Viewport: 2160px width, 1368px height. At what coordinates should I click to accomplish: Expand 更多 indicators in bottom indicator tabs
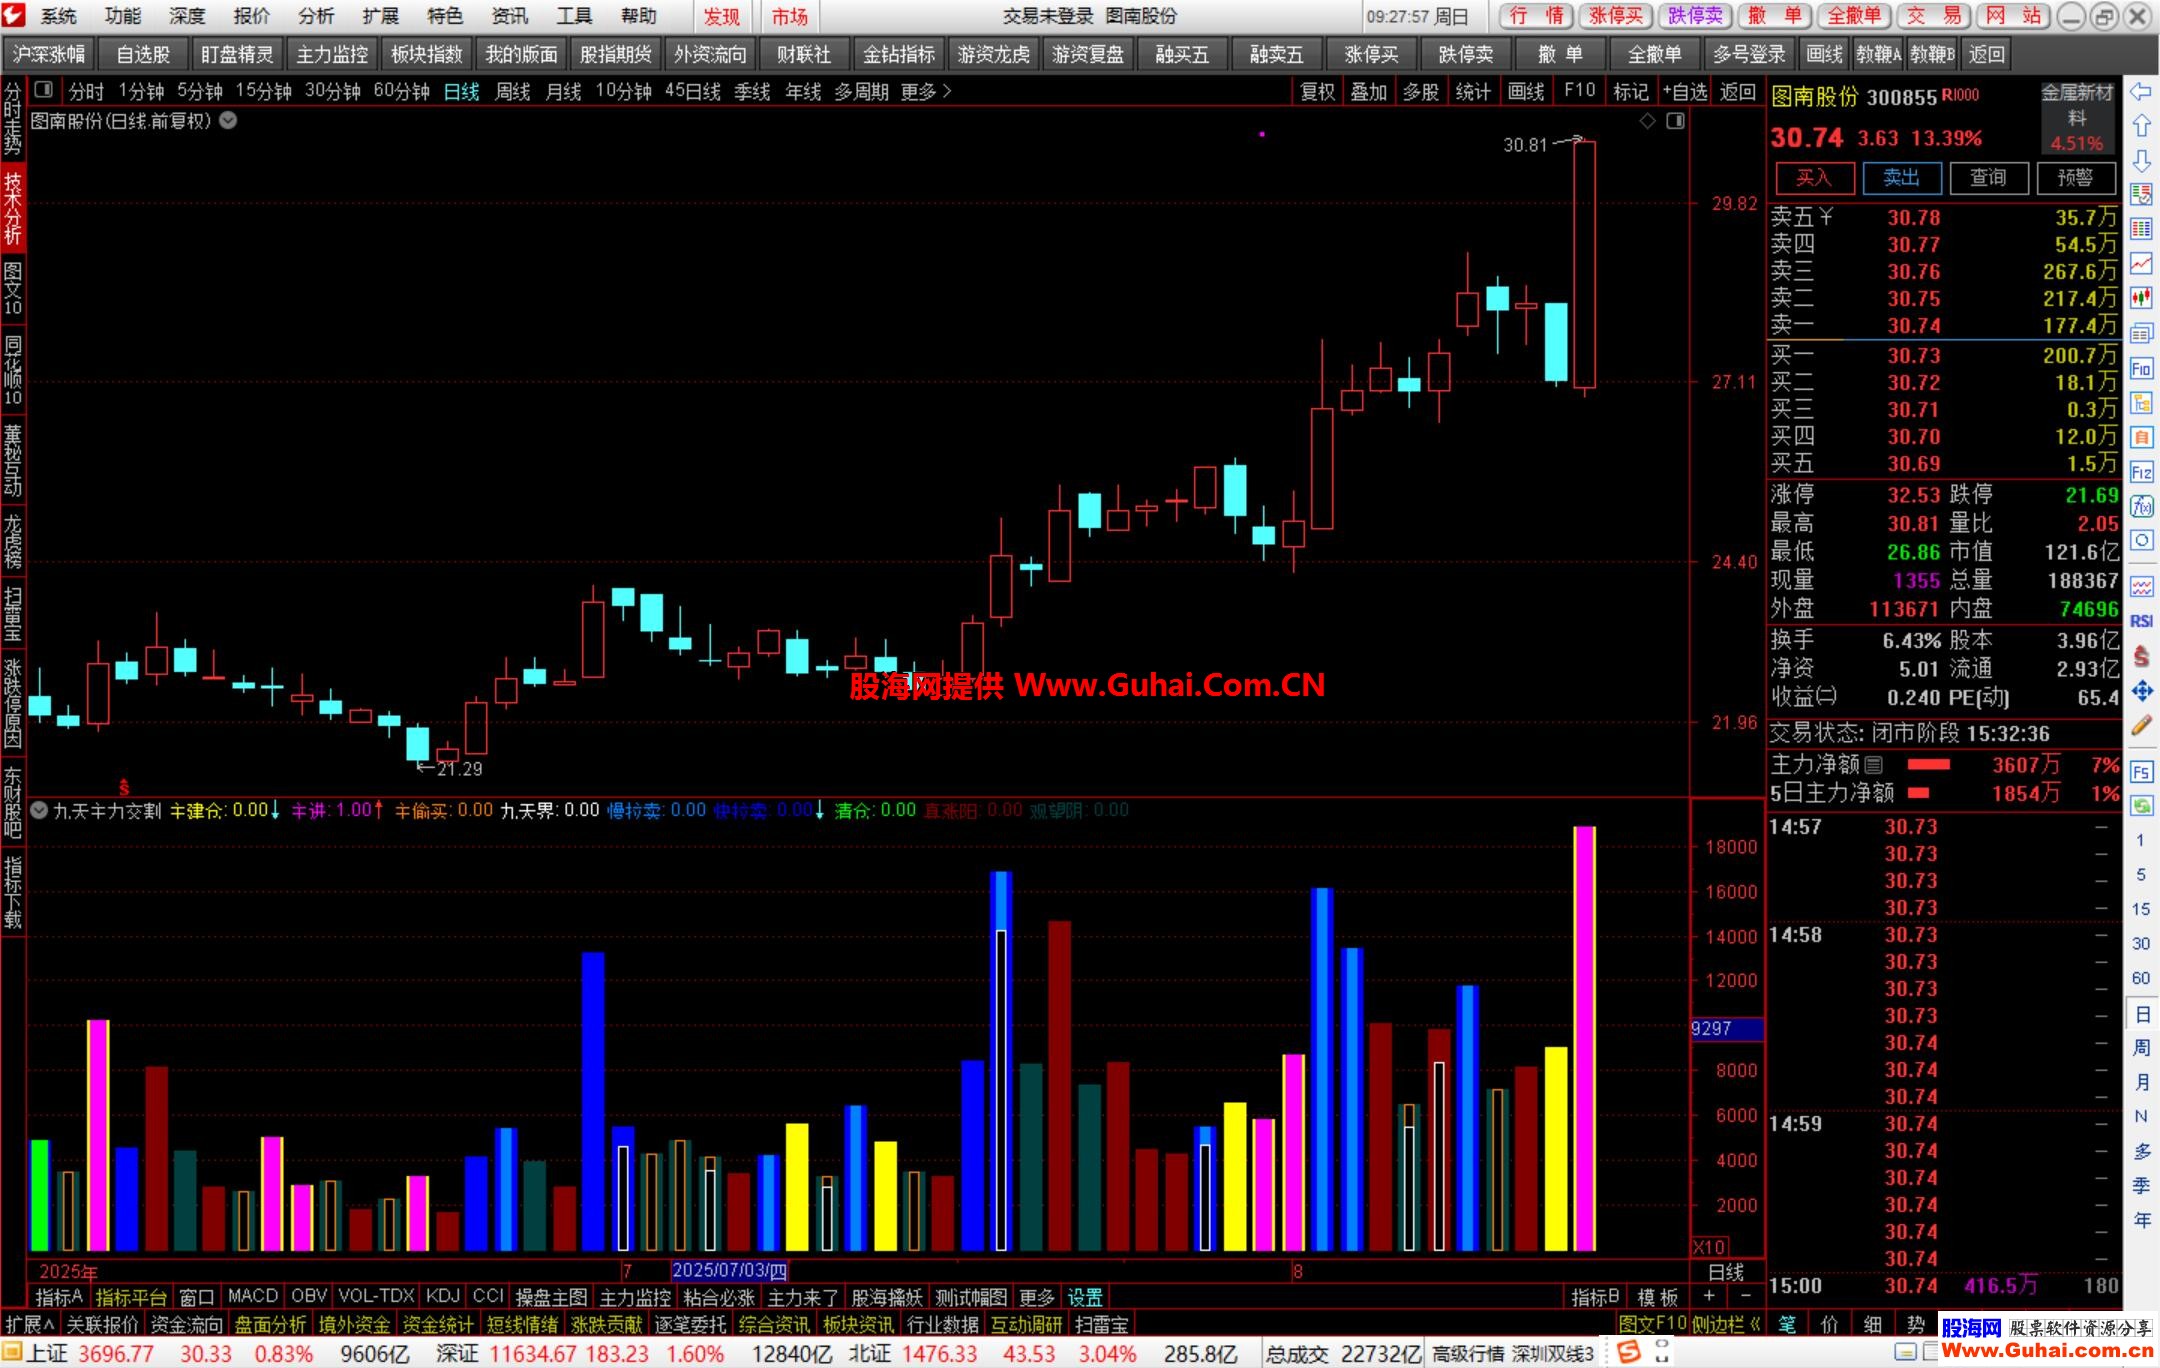click(1036, 1297)
